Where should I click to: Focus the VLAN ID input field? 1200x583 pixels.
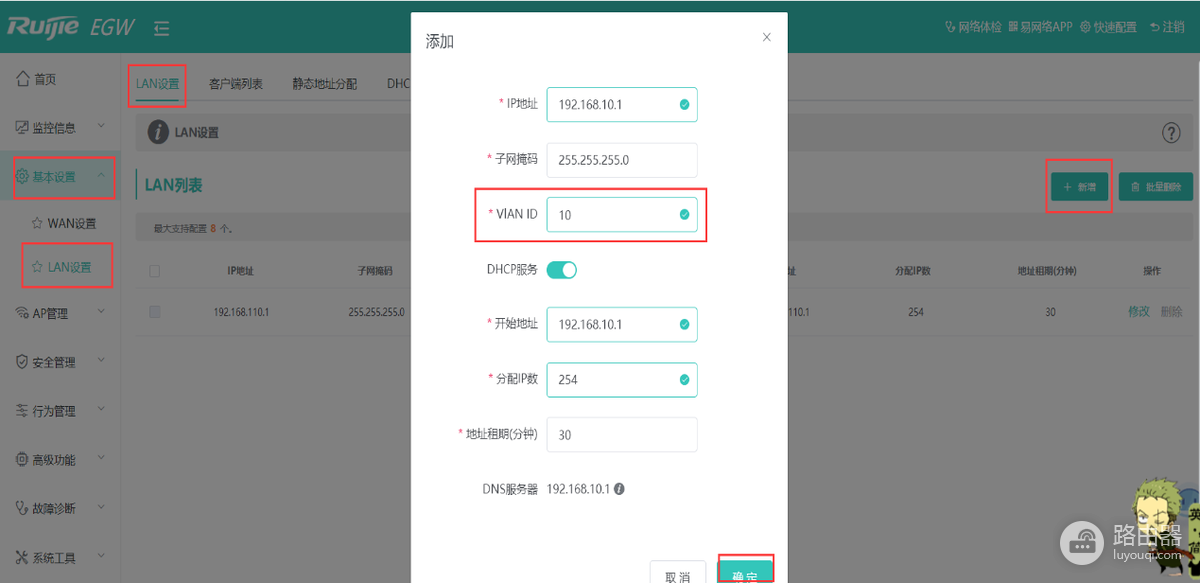point(622,214)
